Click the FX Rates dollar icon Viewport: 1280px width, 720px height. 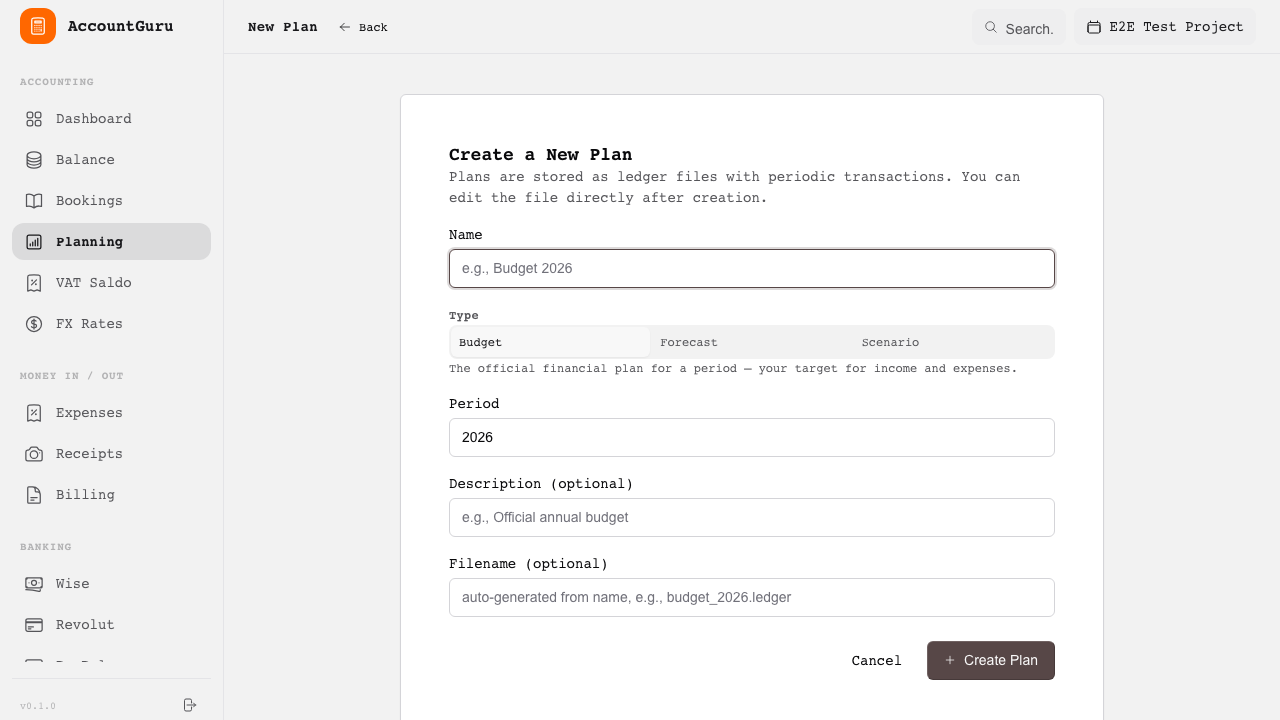coord(34,324)
